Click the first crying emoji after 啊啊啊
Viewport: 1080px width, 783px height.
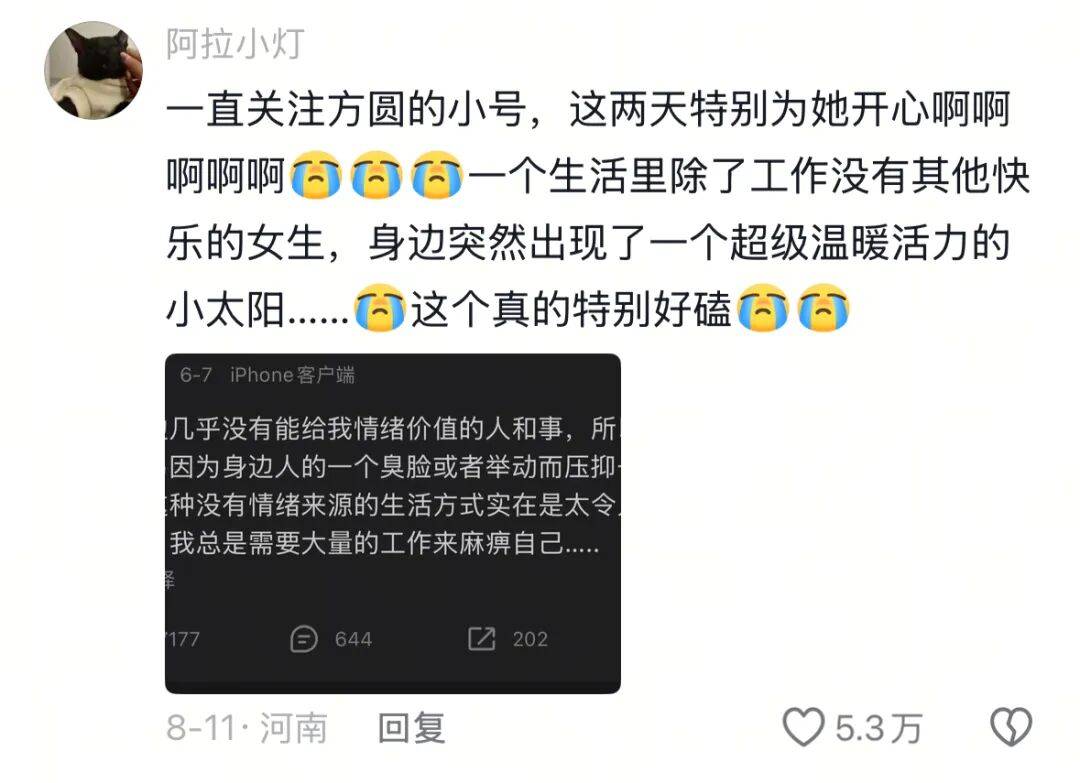tap(316, 176)
